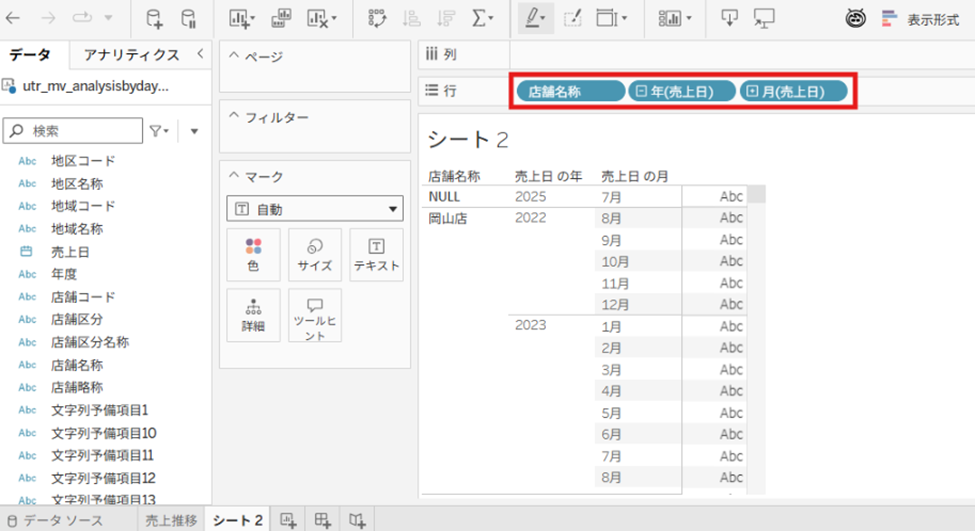Click the fit view size icon
The width and height of the screenshot is (975, 531).
(607, 19)
